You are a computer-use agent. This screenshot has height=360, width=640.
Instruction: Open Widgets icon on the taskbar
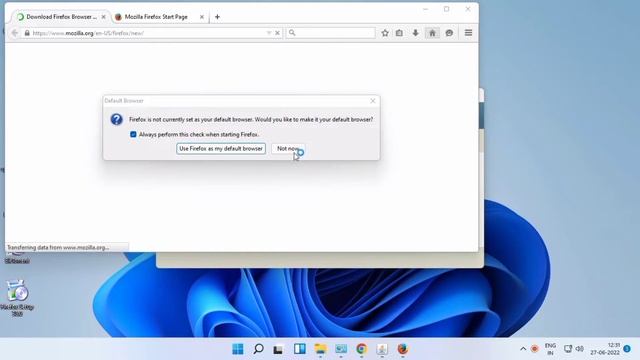coord(300,349)
